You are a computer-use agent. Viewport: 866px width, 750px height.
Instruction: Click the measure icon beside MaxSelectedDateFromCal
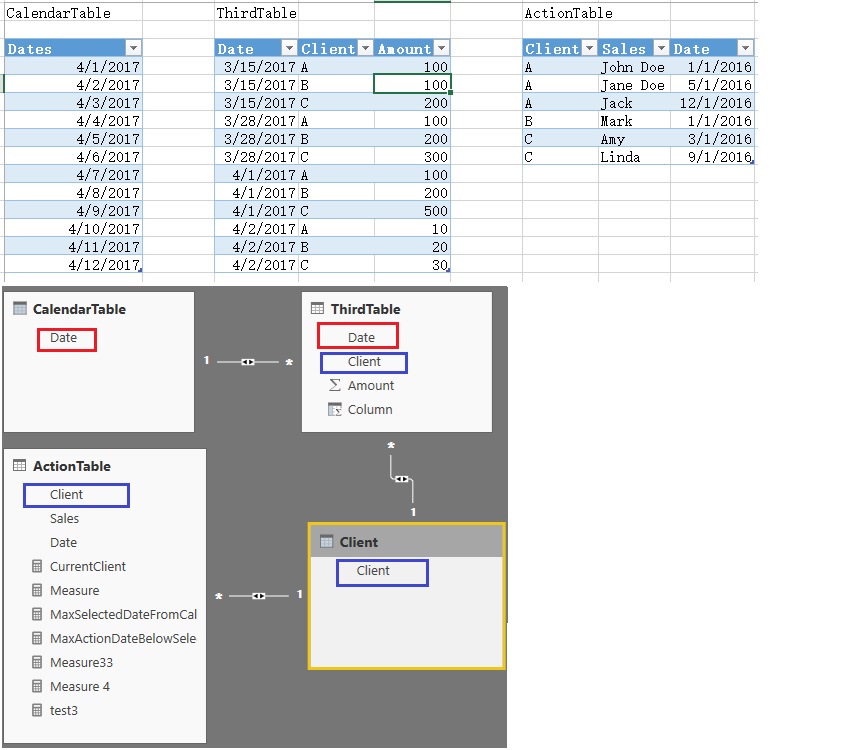pos(37,614)
